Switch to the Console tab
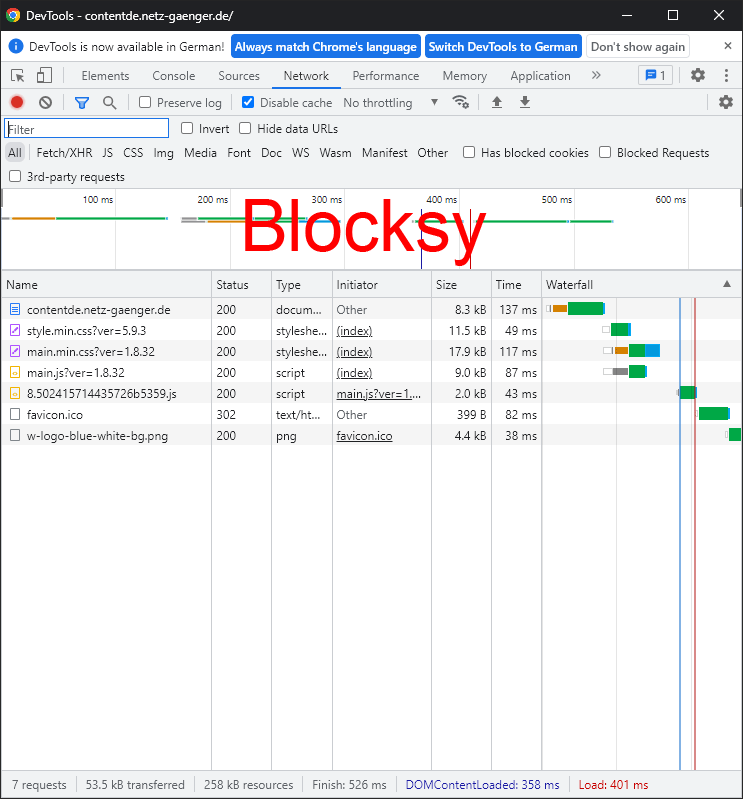 coord(174,76)
